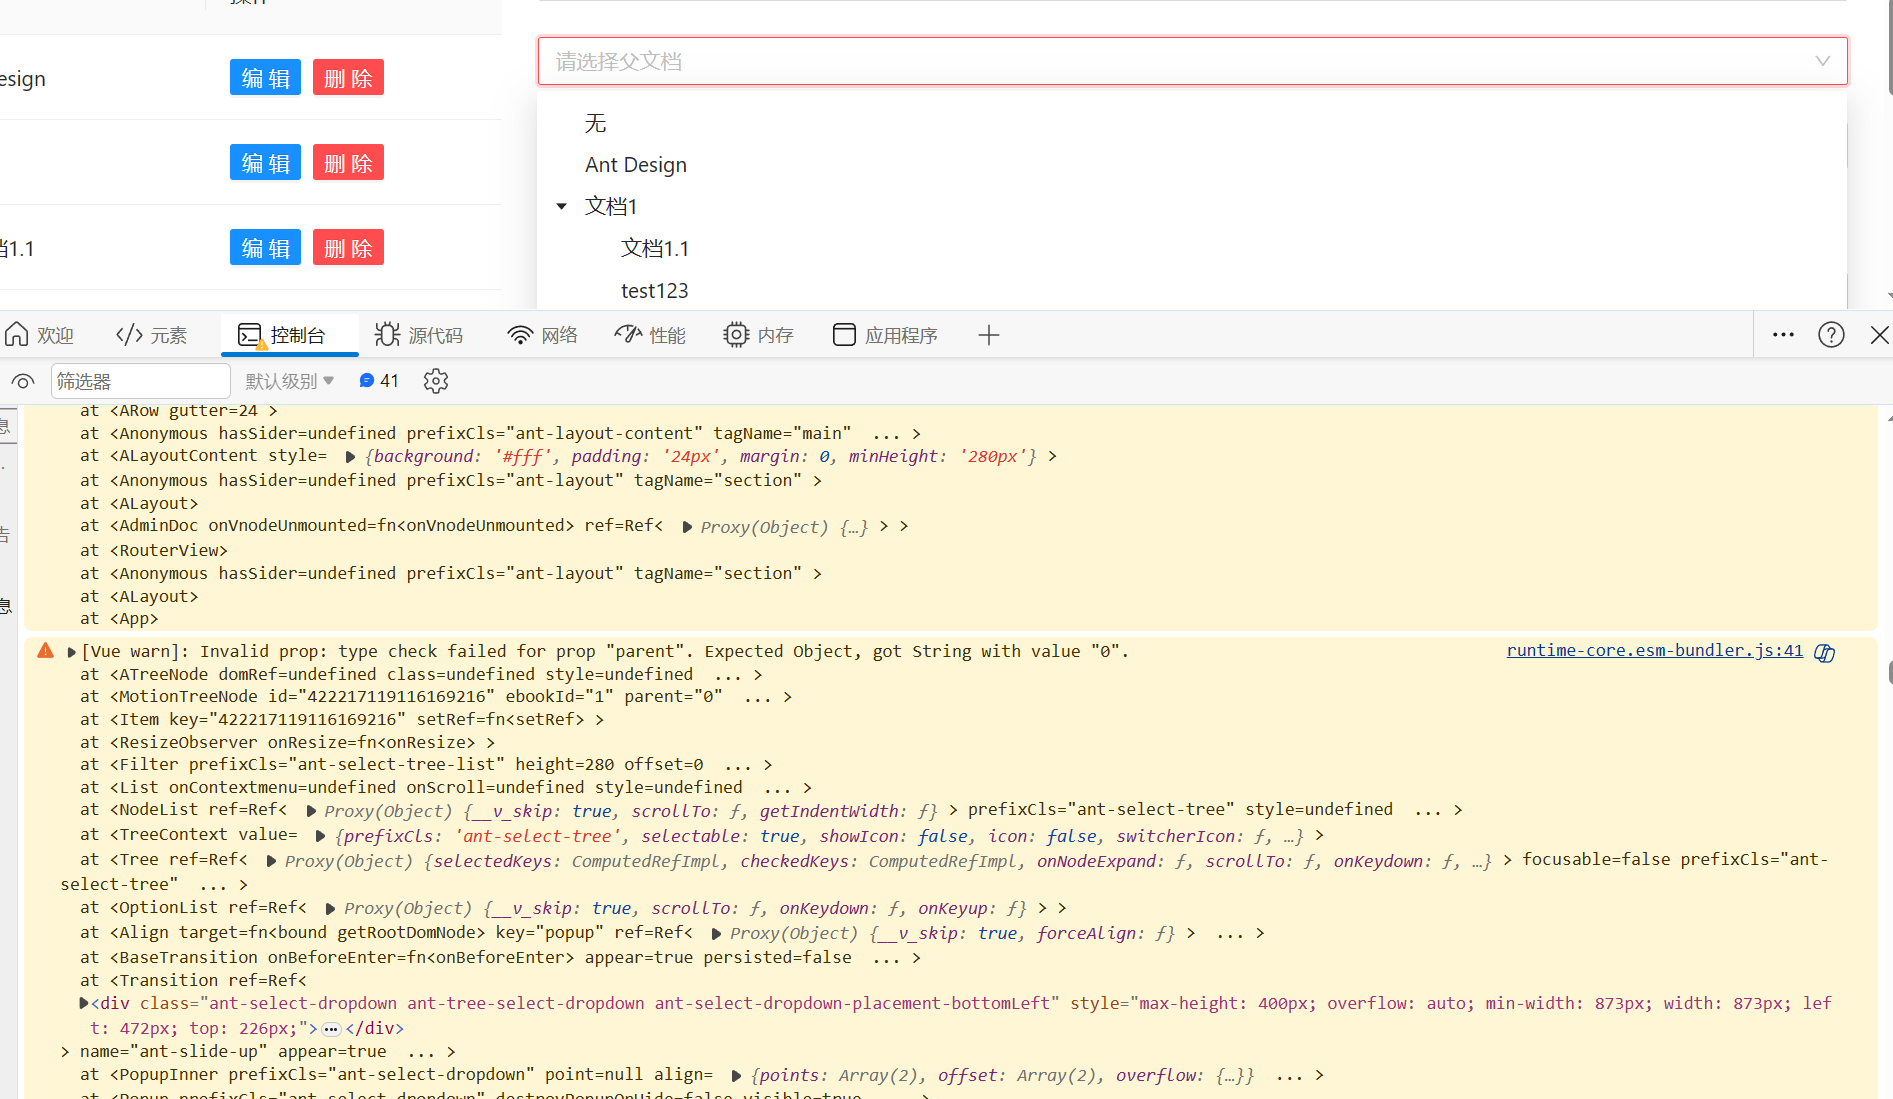Click Edit (编辑) in the Ant Design row

point(265,78)
